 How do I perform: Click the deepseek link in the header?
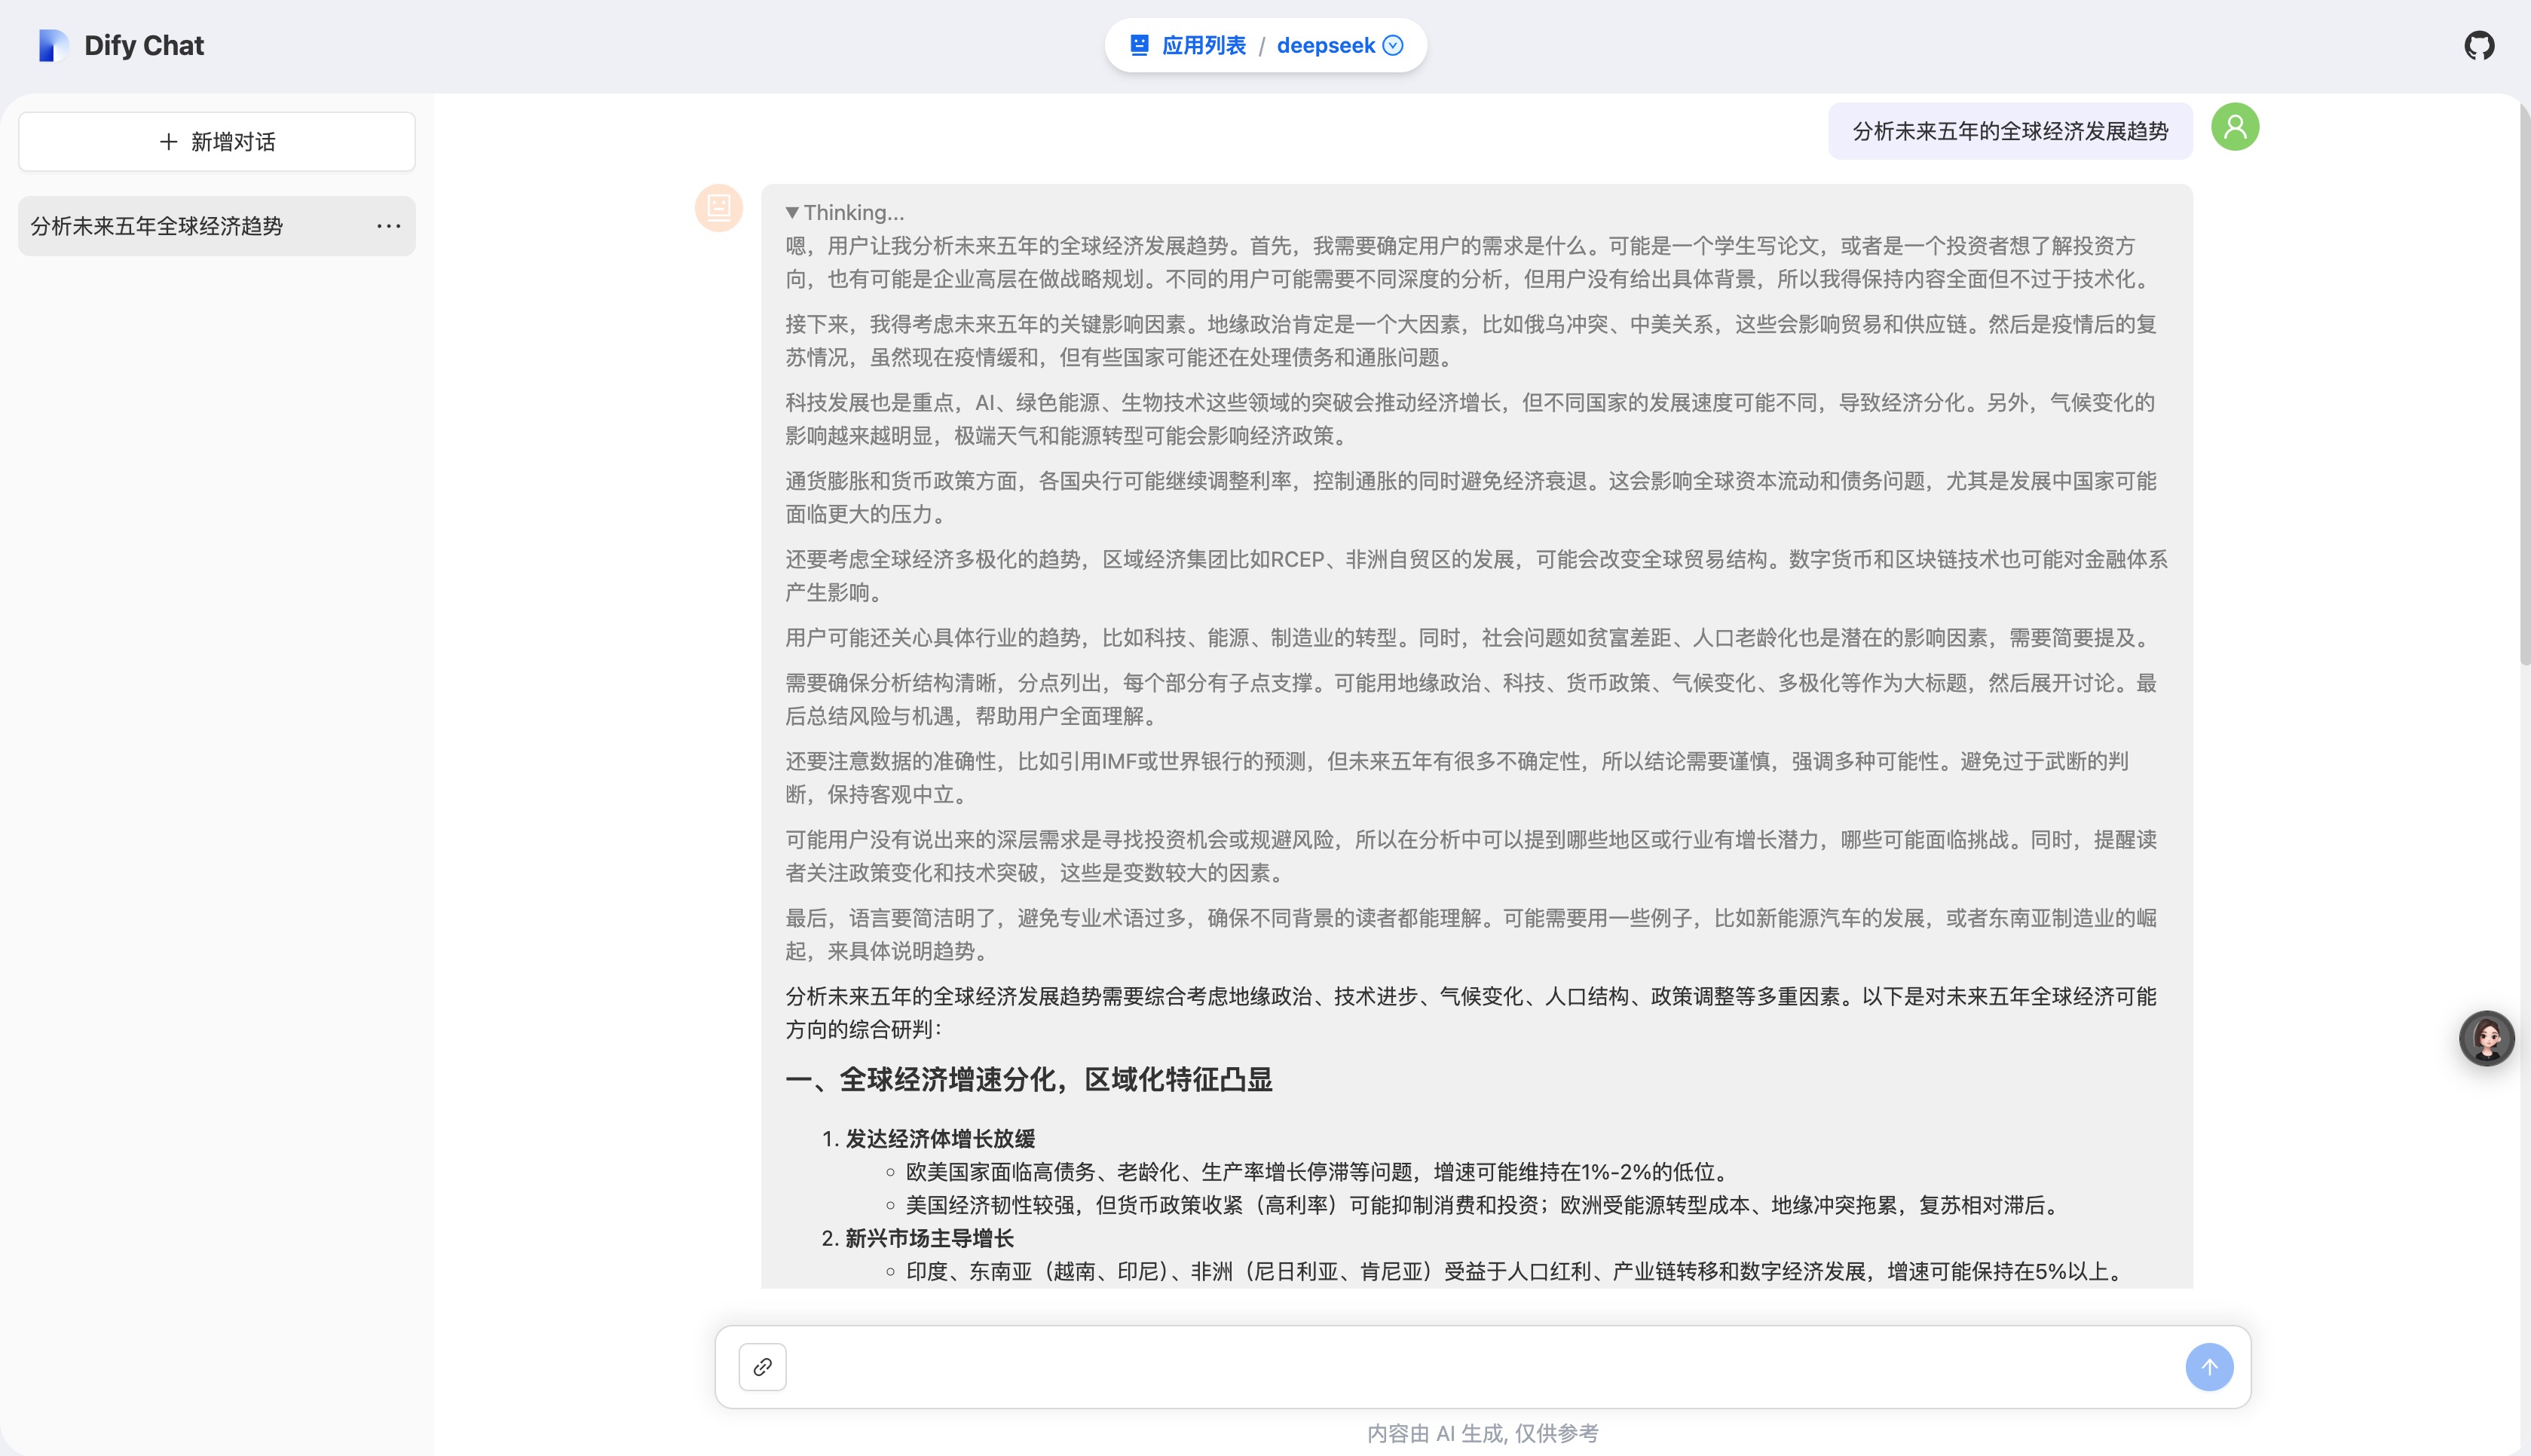click(x=1328, y=45)
